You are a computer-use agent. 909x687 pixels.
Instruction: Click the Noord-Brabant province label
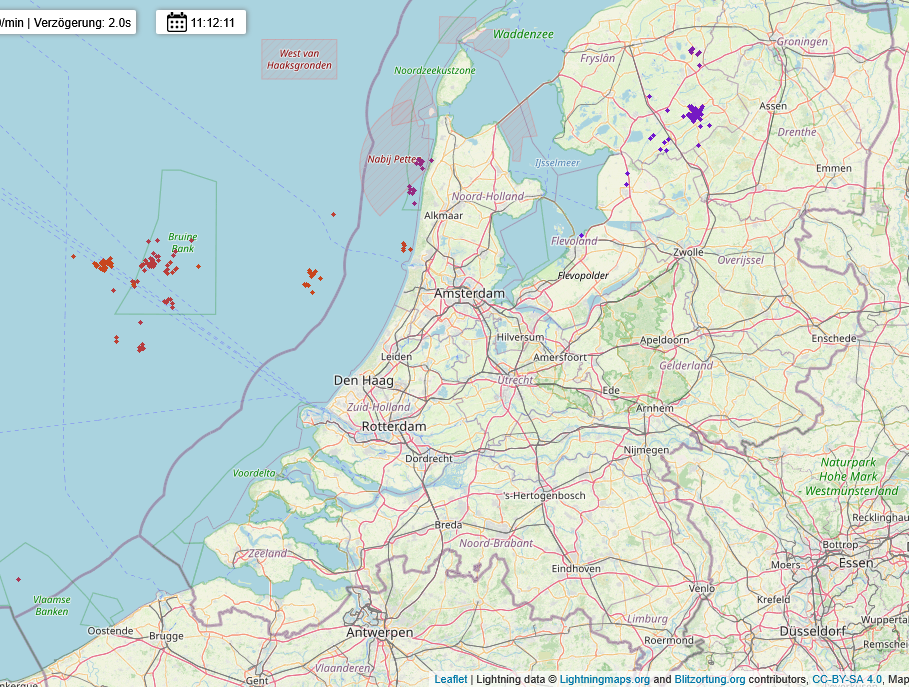(x=496, y=543)
